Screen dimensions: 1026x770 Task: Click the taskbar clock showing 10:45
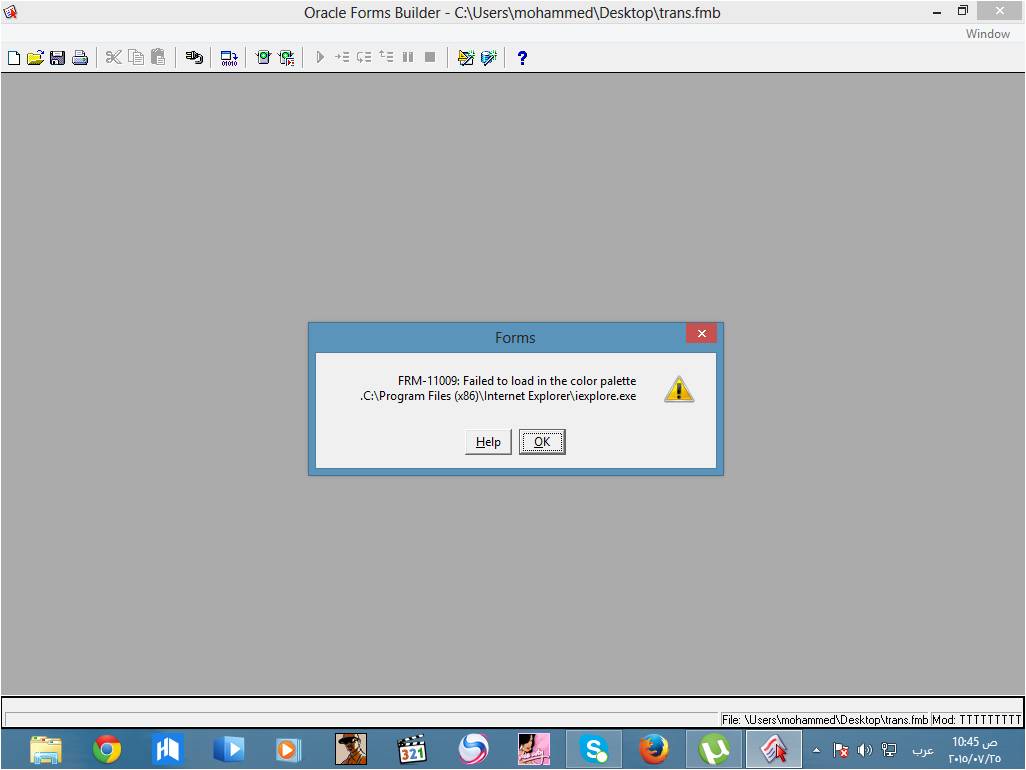click(973, 749)
